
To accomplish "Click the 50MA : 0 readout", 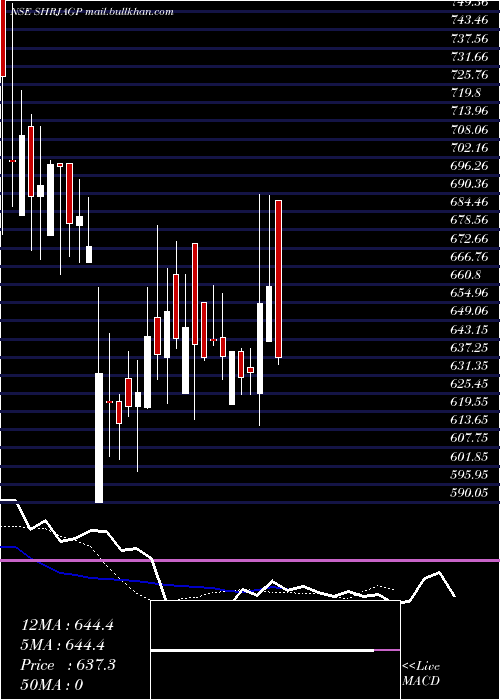I will [x=52, y=685].
